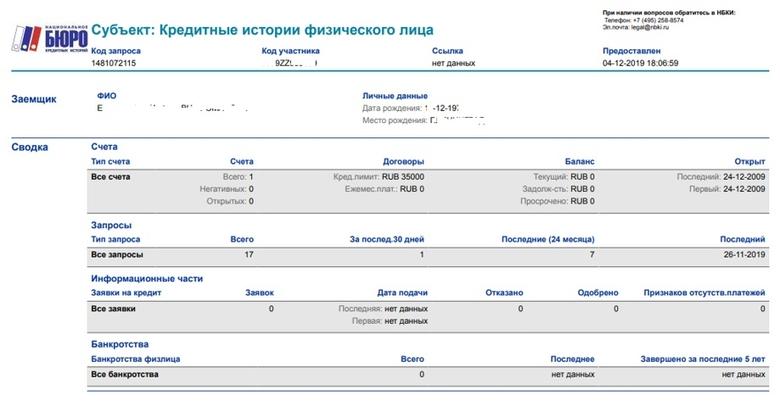
Task: Click the 'Код запроса' label
Action: point(116,51)
